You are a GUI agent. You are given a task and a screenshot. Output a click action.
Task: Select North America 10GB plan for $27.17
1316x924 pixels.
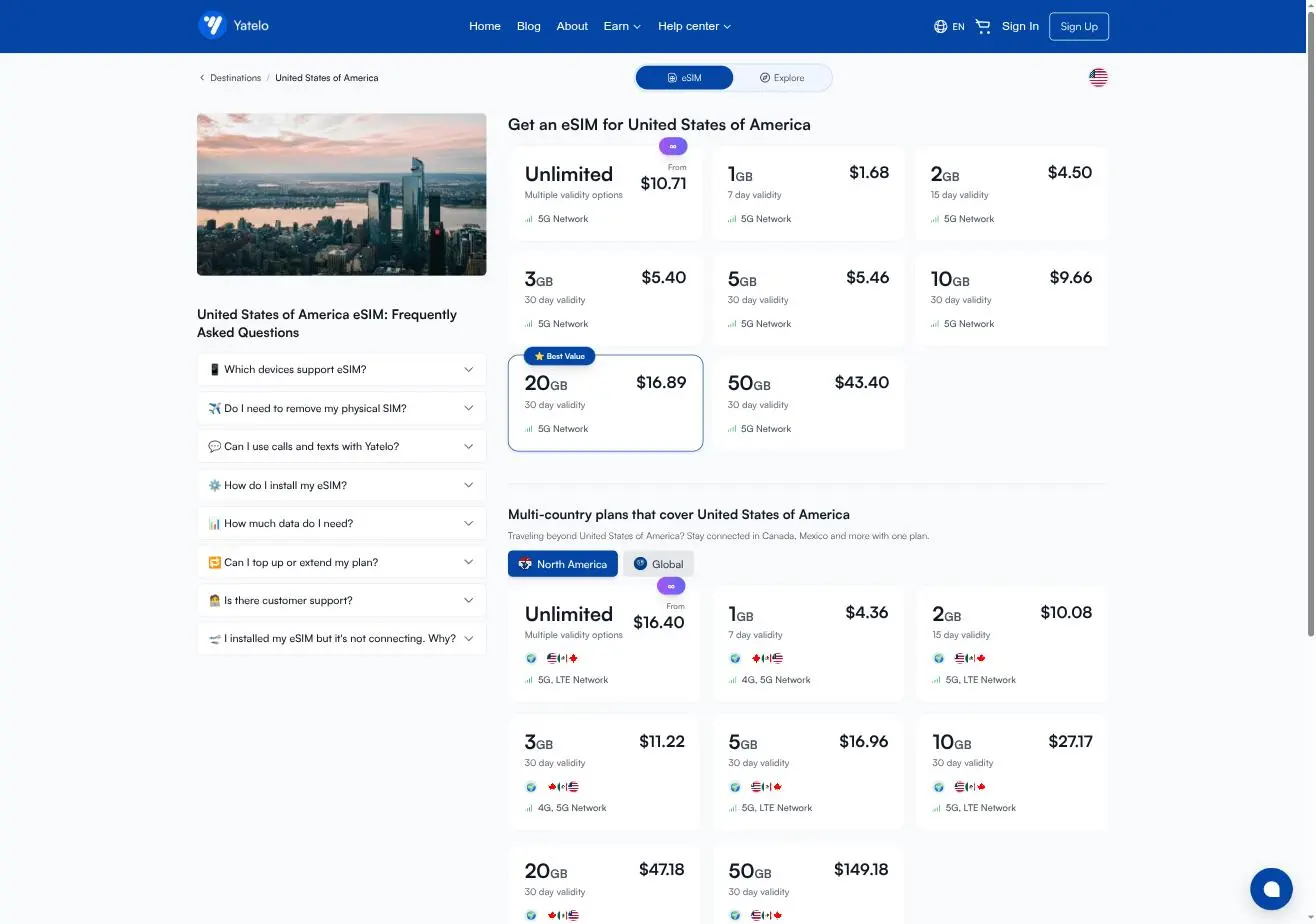[x=1011, y=773]
